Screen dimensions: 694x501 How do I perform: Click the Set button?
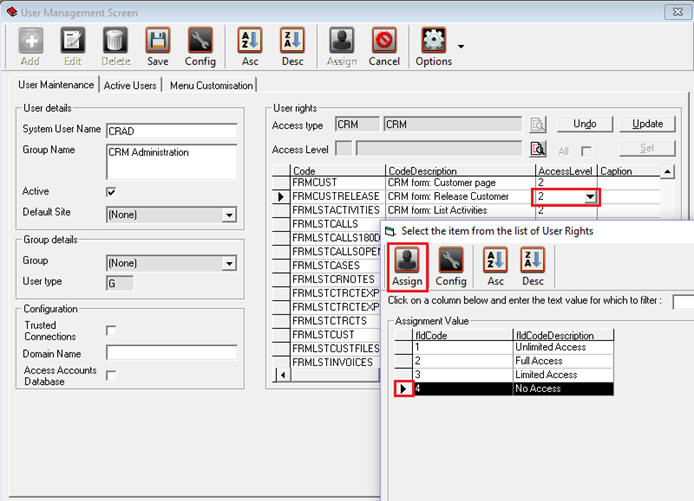tap(648, 148)
